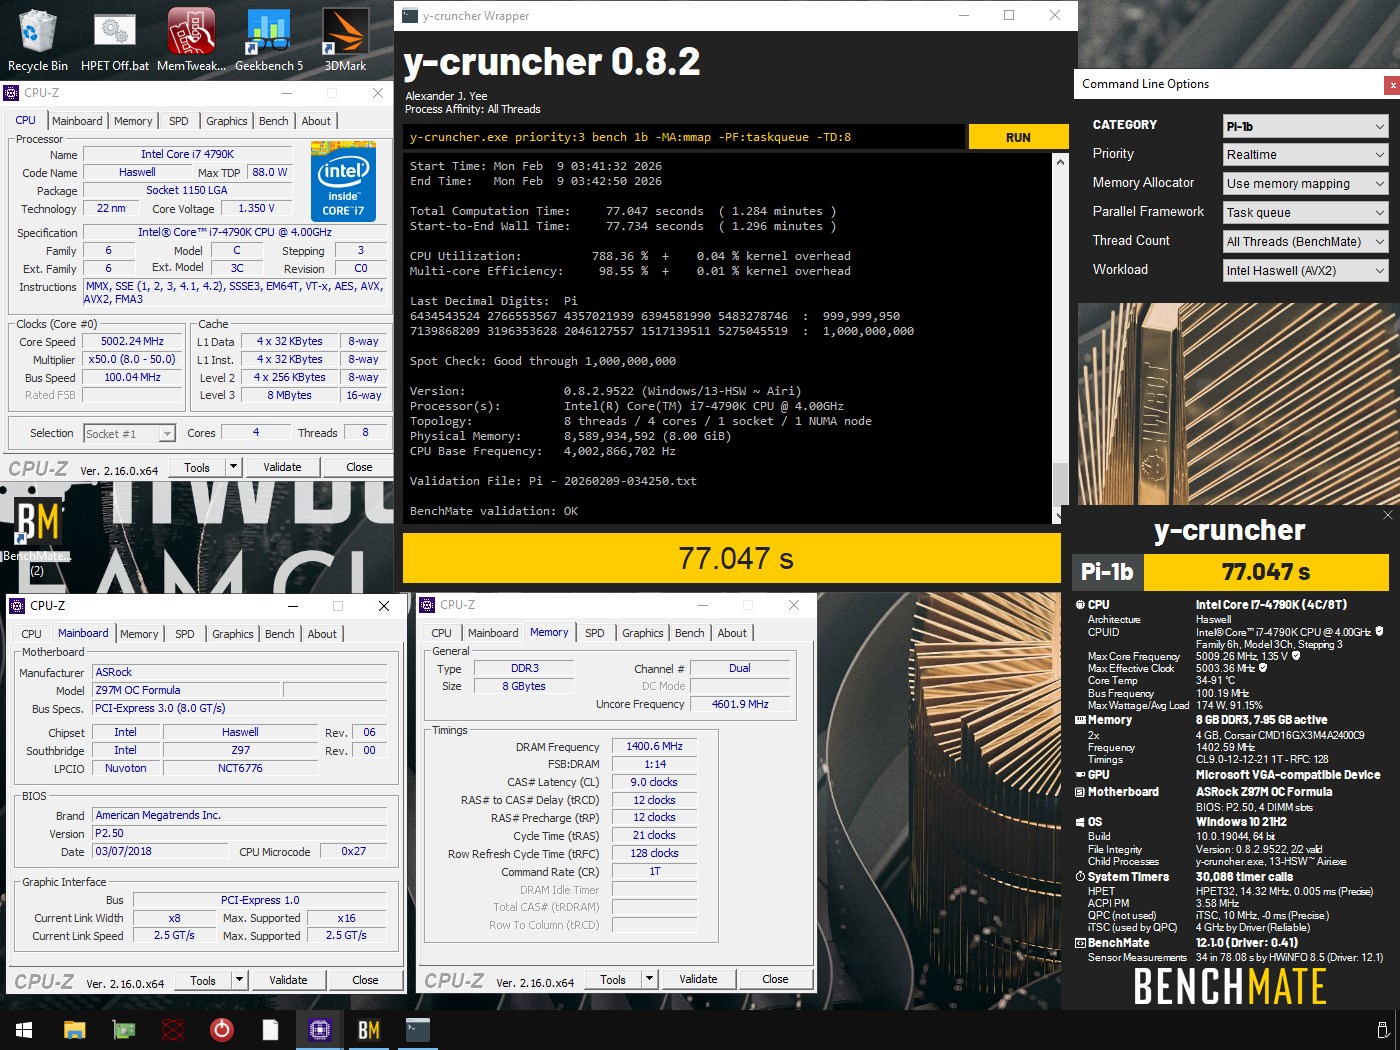Click the Motherboard icon in BenchMate panel
Image resolution: width=1400 pixels, height=1050 pixels.
pos(1080,792)
